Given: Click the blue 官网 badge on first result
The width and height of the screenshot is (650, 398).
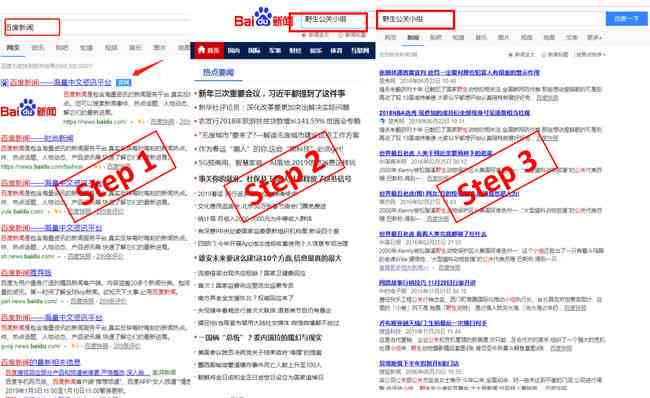Looking at the screenshot, I should 124,83.
